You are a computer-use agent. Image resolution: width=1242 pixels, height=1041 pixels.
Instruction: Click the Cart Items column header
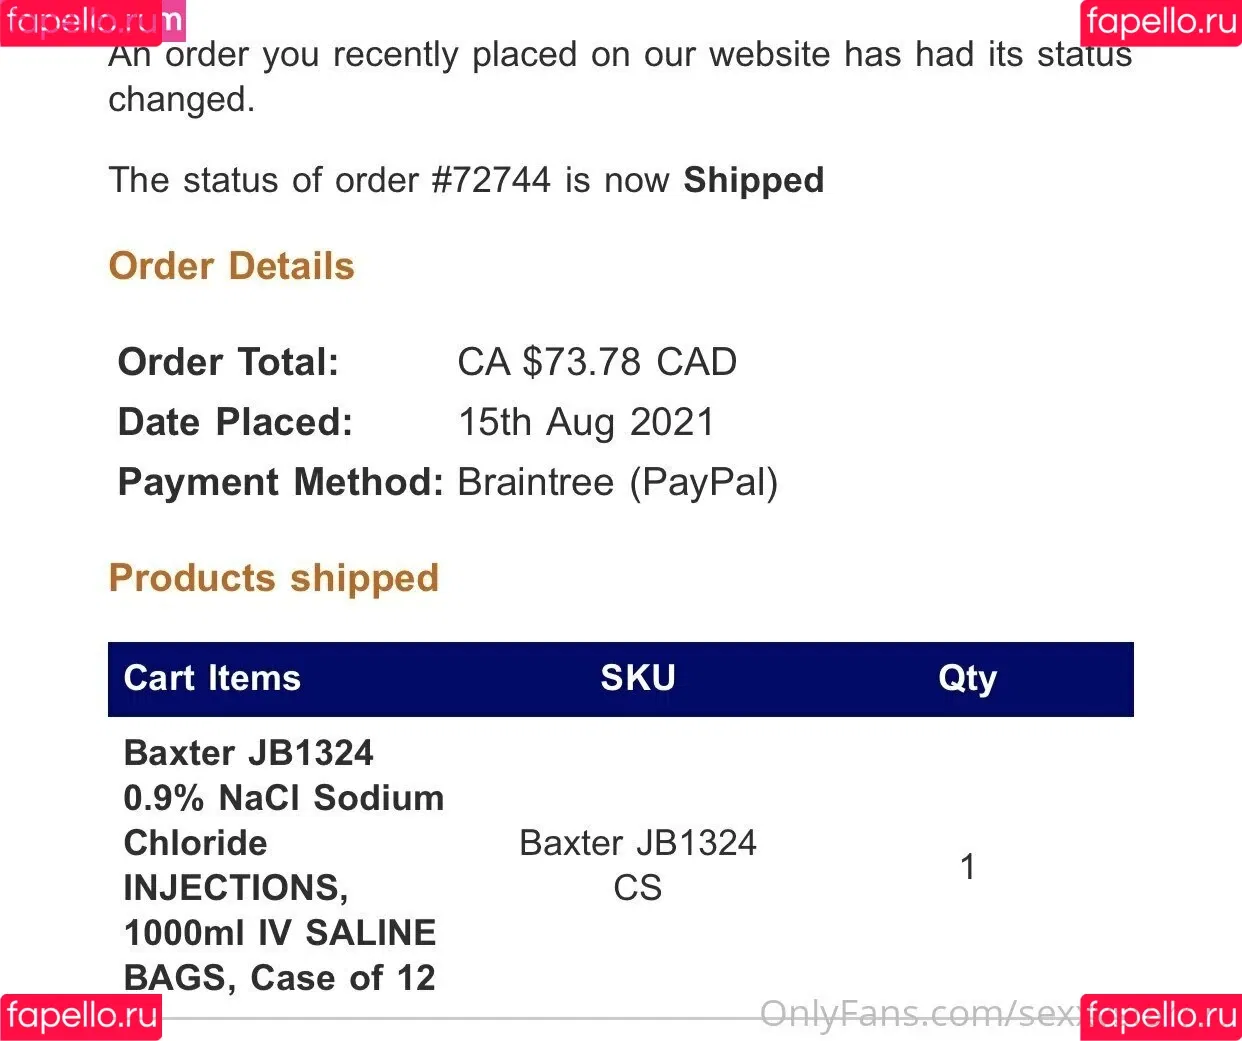pos(212,678)
